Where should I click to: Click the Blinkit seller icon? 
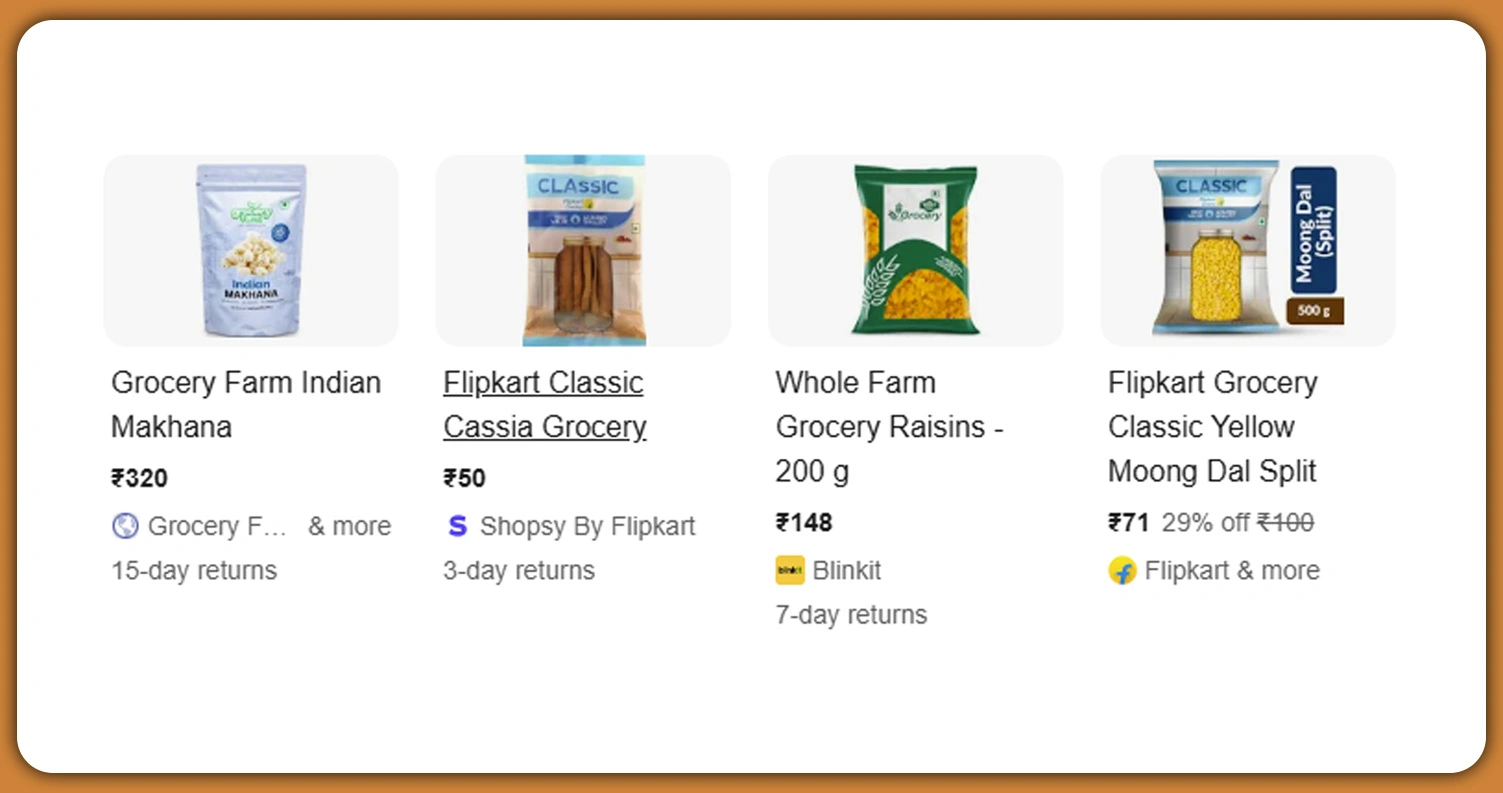tap(789, 570)
